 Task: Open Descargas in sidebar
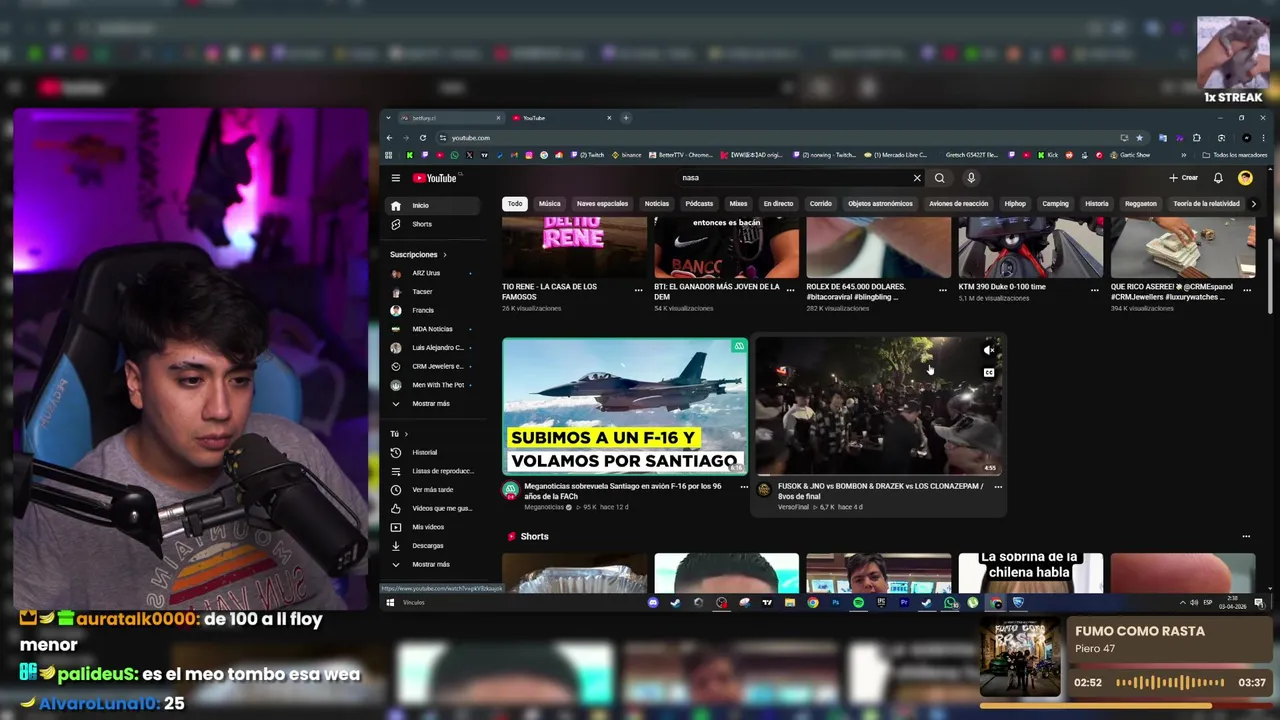coord(435,546)
